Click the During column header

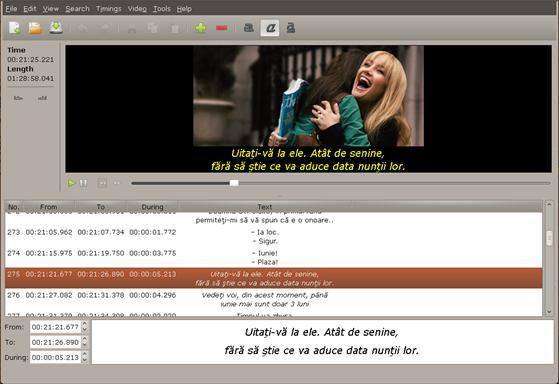coord(153,207)
